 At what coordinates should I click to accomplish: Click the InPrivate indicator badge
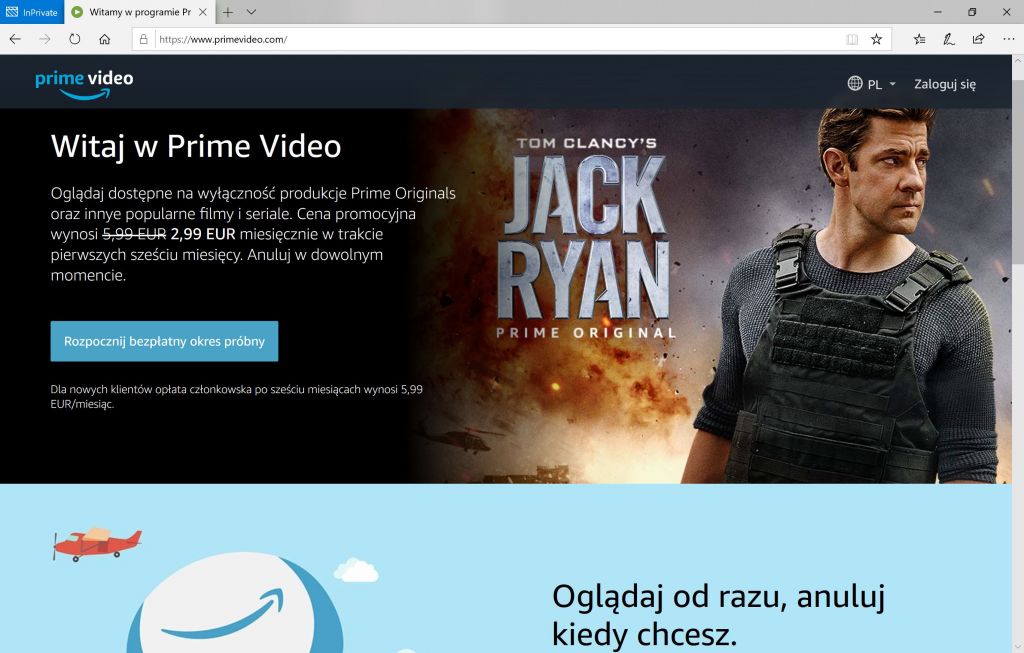coord(32,12)
